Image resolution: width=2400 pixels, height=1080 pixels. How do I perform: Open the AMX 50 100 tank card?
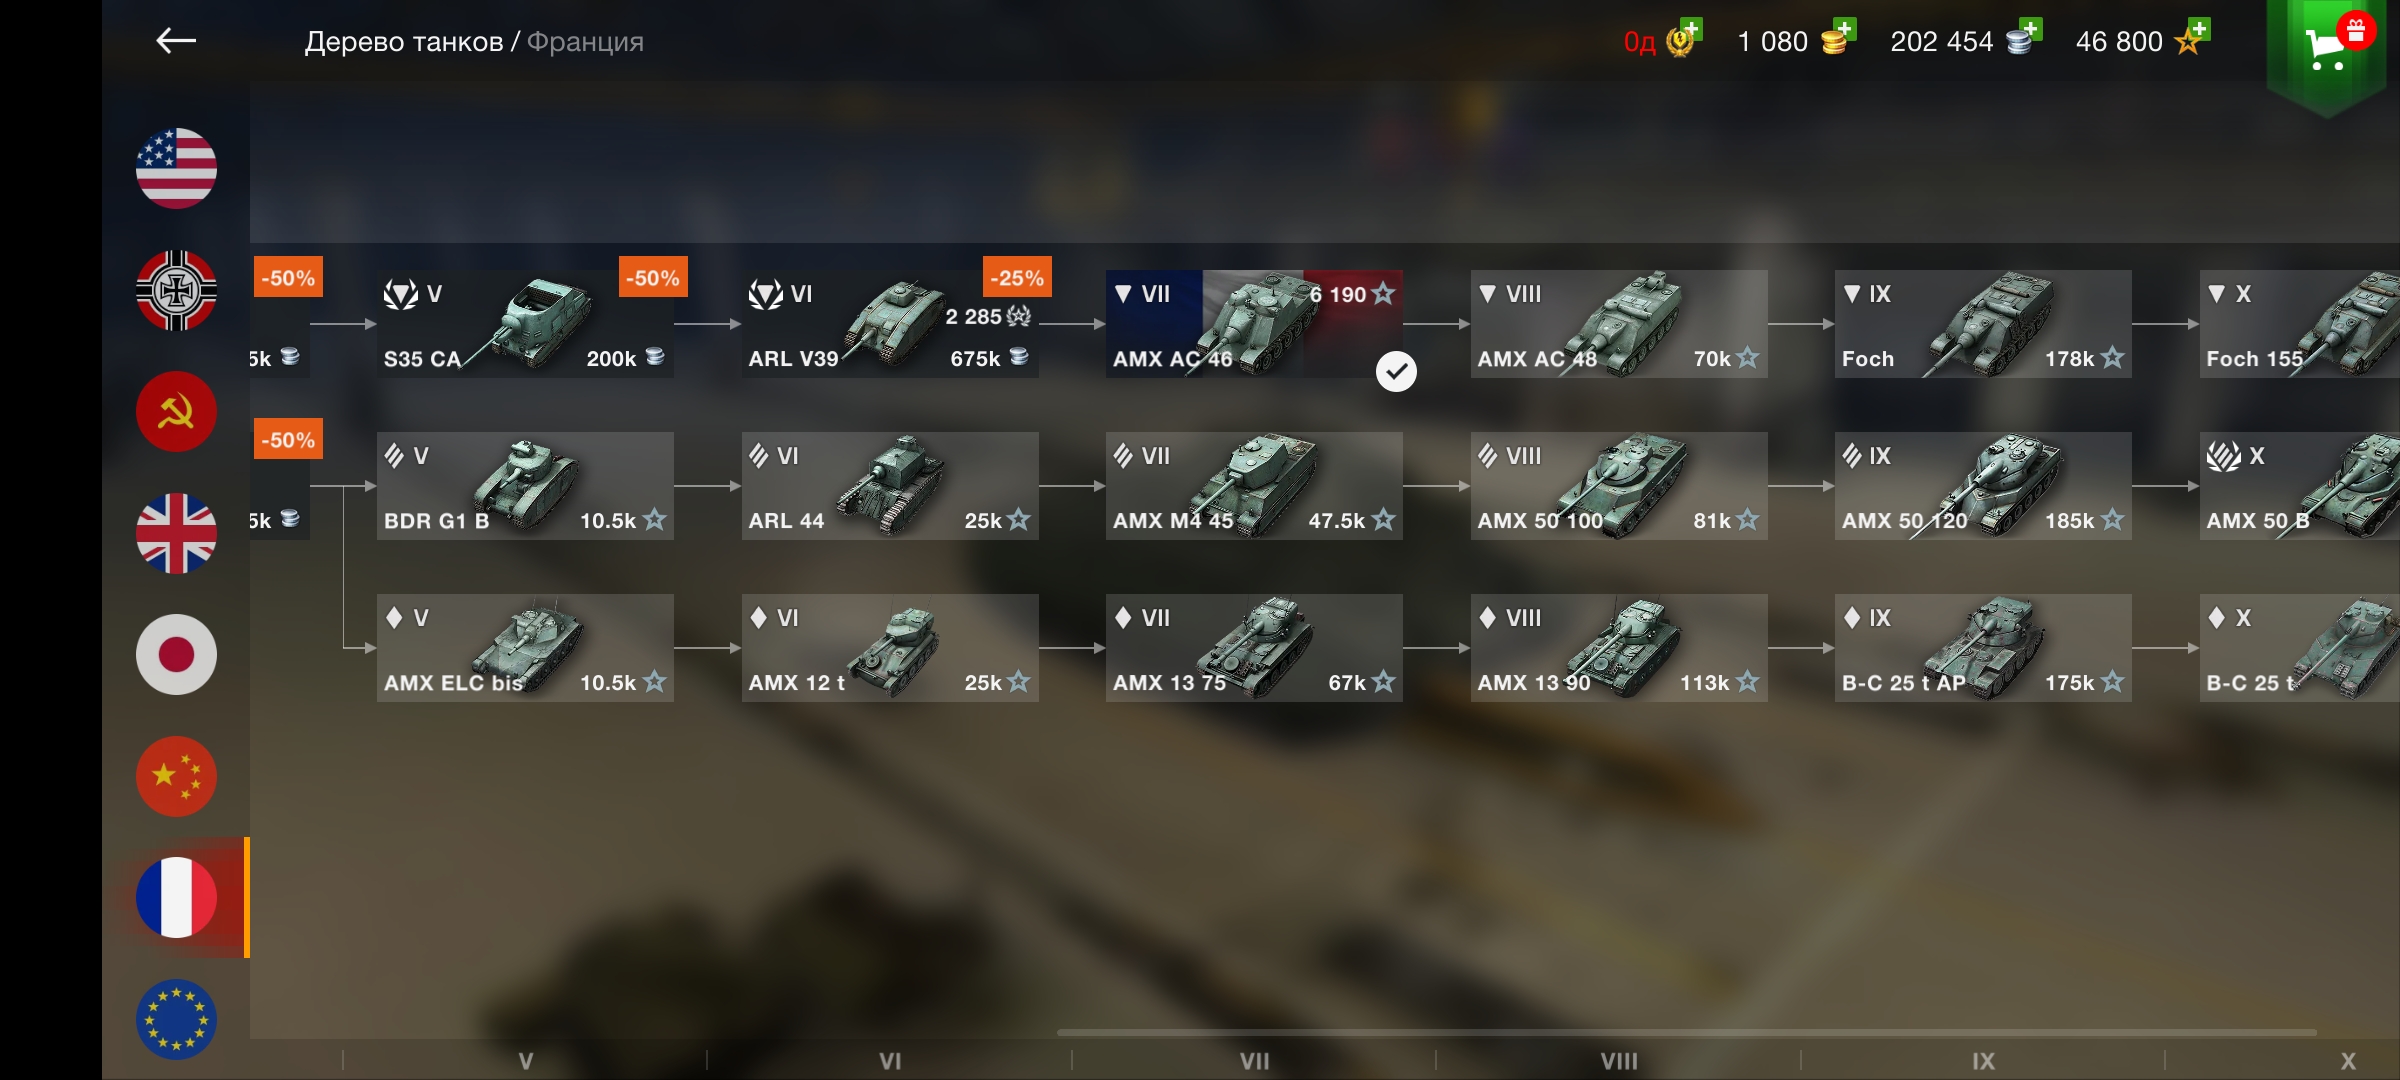coord(1619,486)
